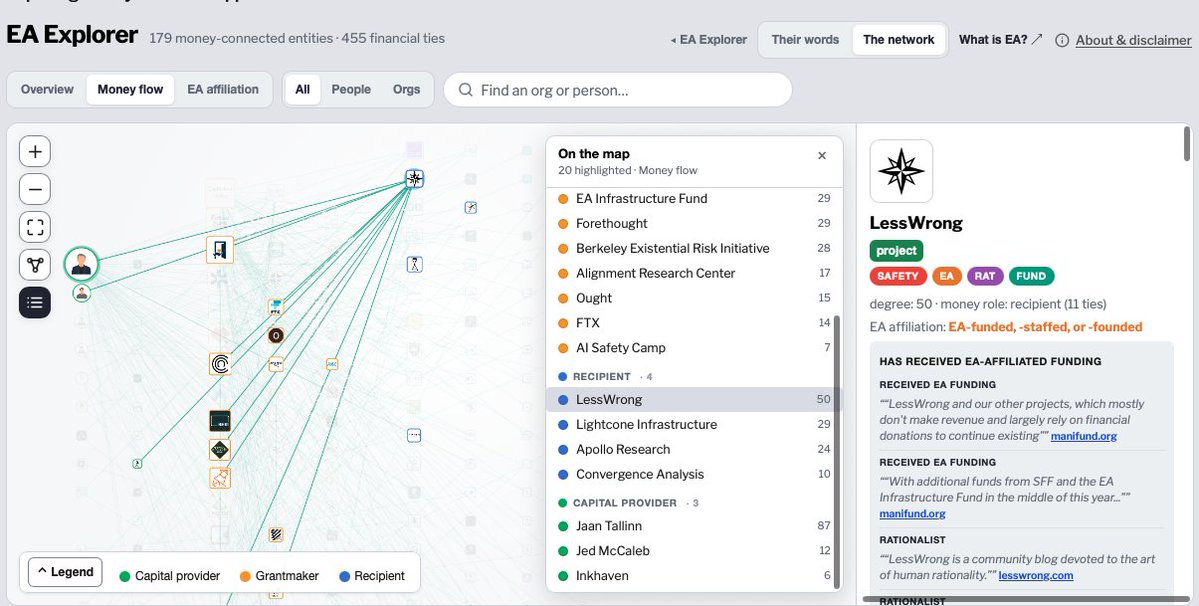Select the door icon grantmaker node
Image resolution: width=1199 pixels, height=606 pixels.
coord(220,250)
